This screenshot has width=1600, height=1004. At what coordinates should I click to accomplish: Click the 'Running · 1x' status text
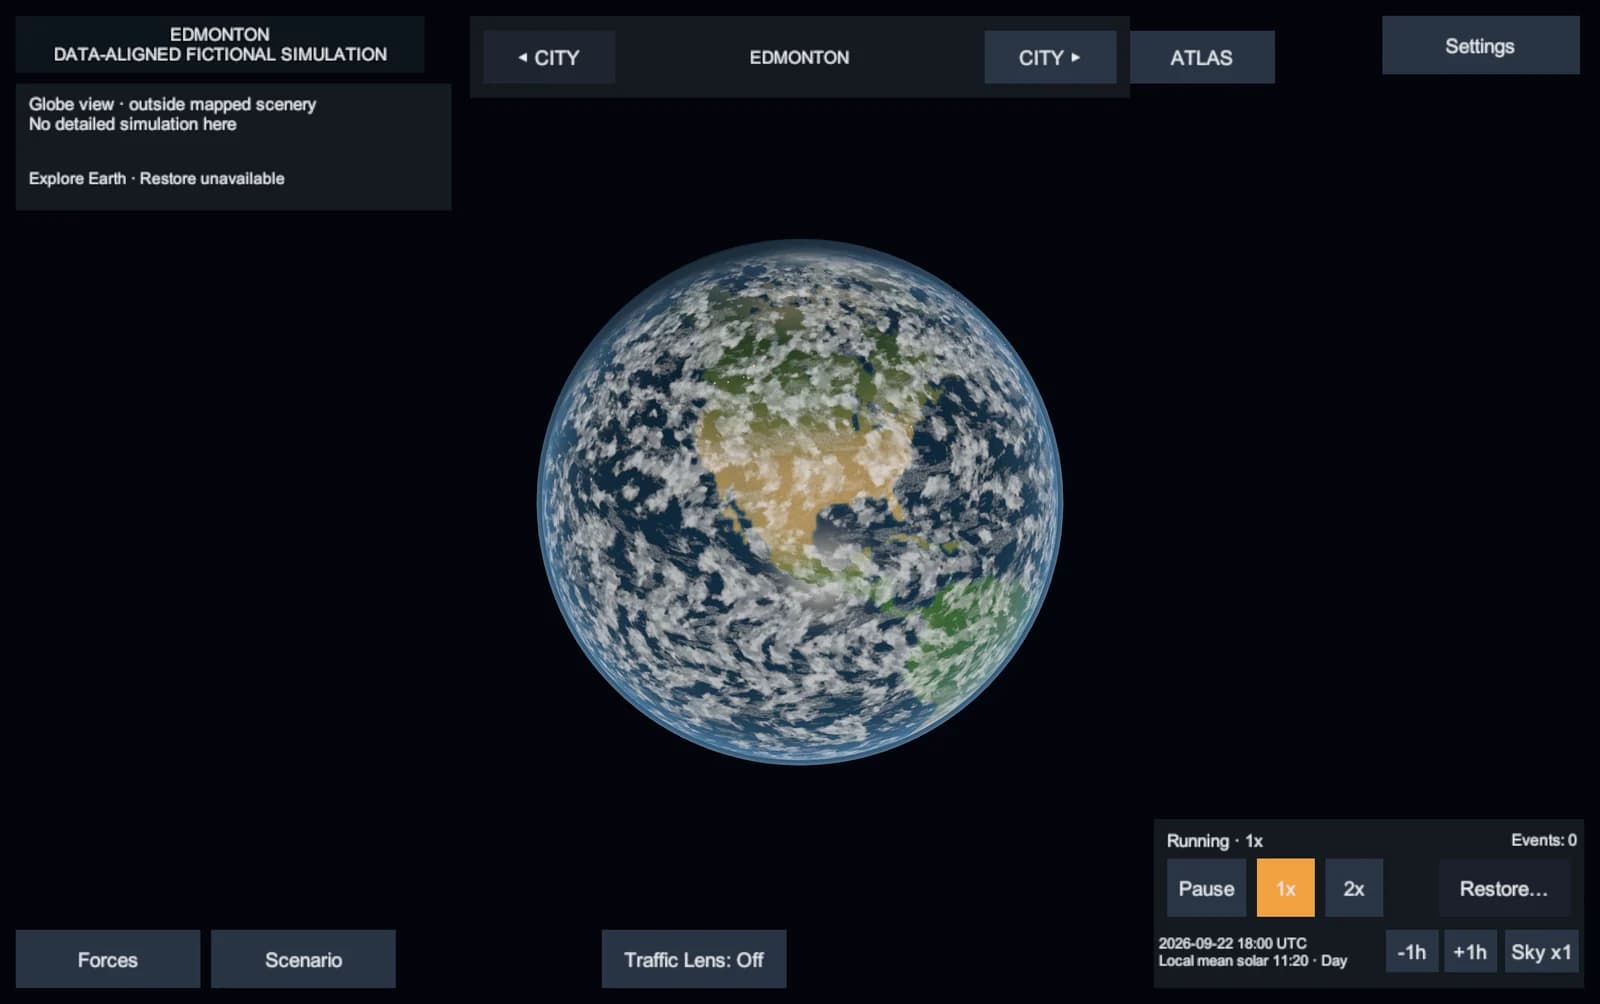[x=1215, y=840]
